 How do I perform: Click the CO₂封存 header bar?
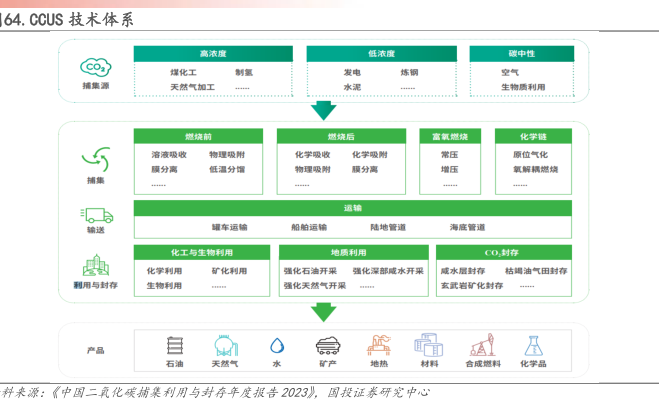point(503,252)
